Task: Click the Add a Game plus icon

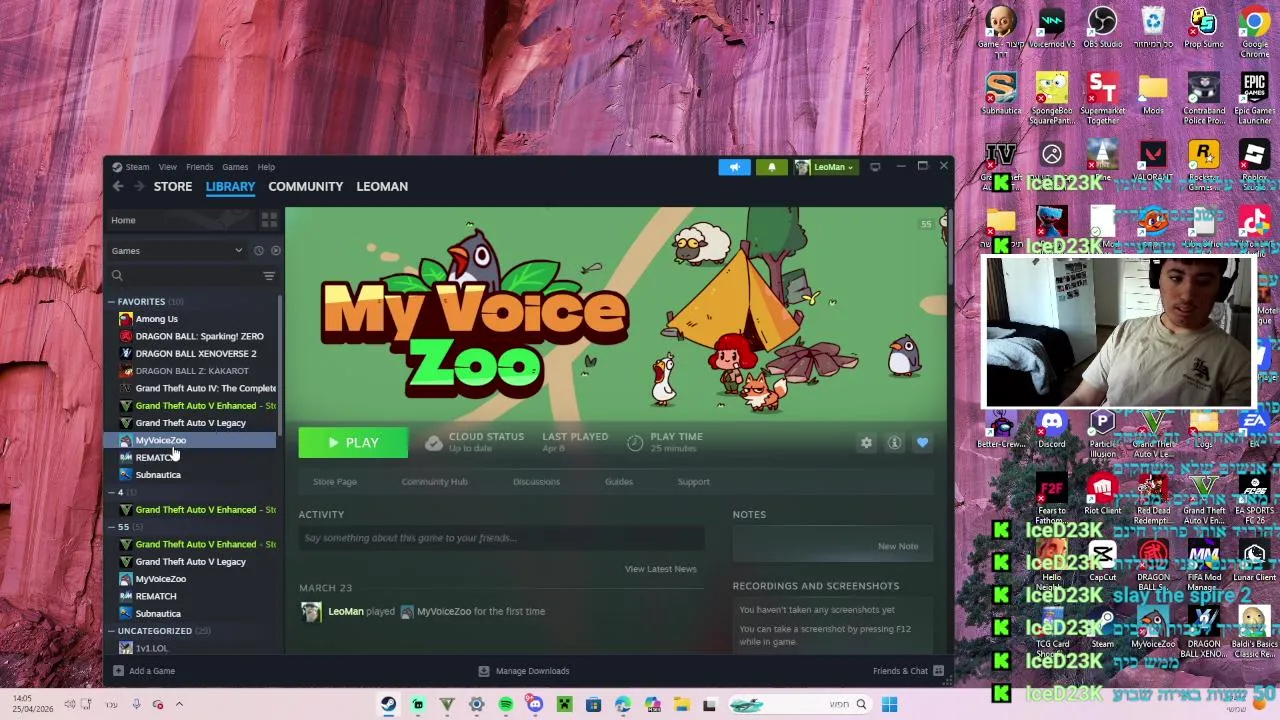Action: pos(118,671)
